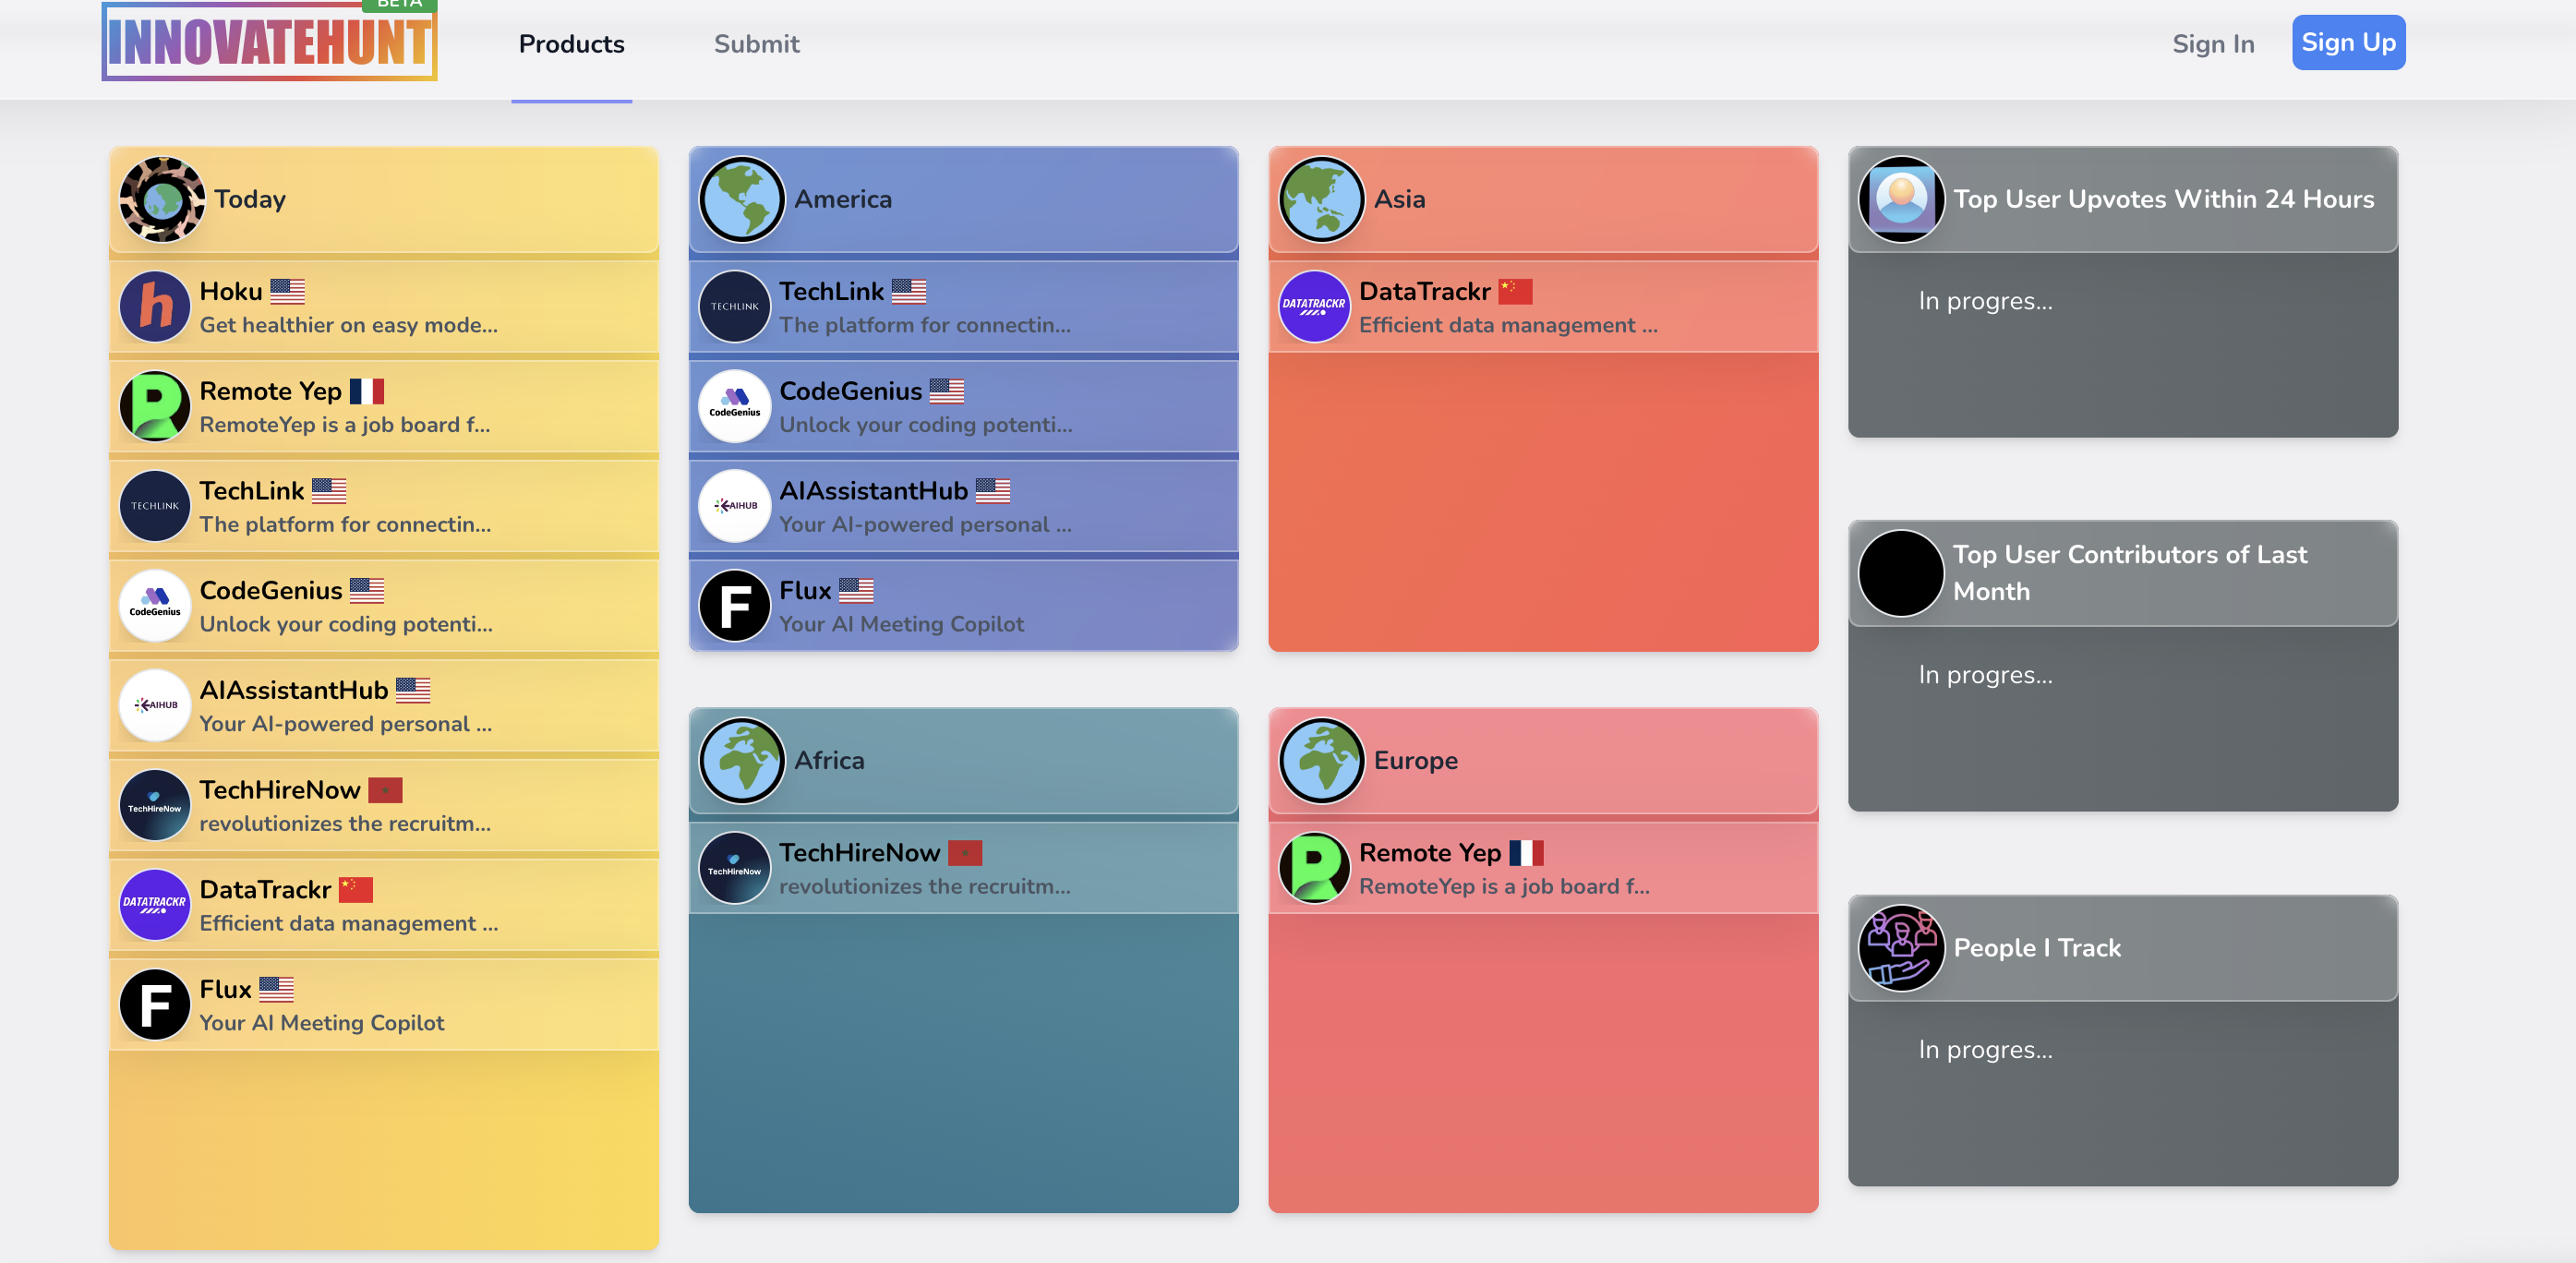Click the People I Track icon
Viewport: 2576px width, 1263px height.
(x=1902, y=948)
